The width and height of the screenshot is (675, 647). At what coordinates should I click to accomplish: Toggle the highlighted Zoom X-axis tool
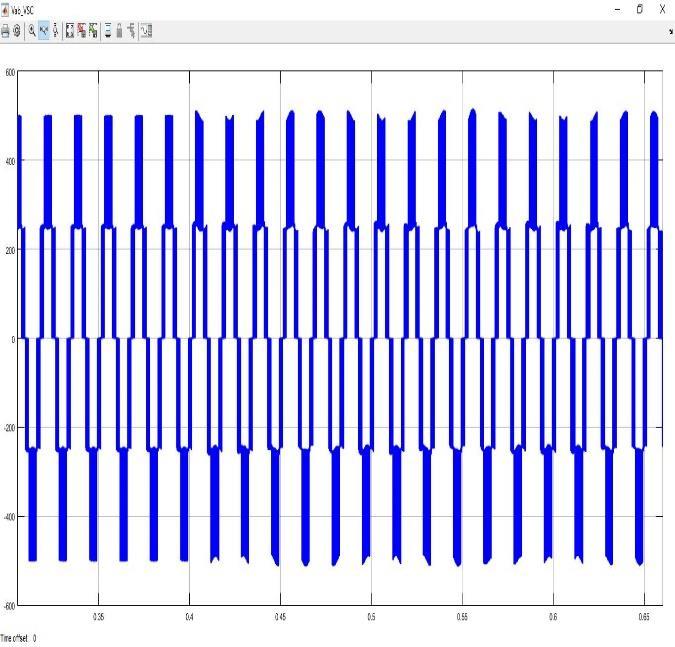44,31
